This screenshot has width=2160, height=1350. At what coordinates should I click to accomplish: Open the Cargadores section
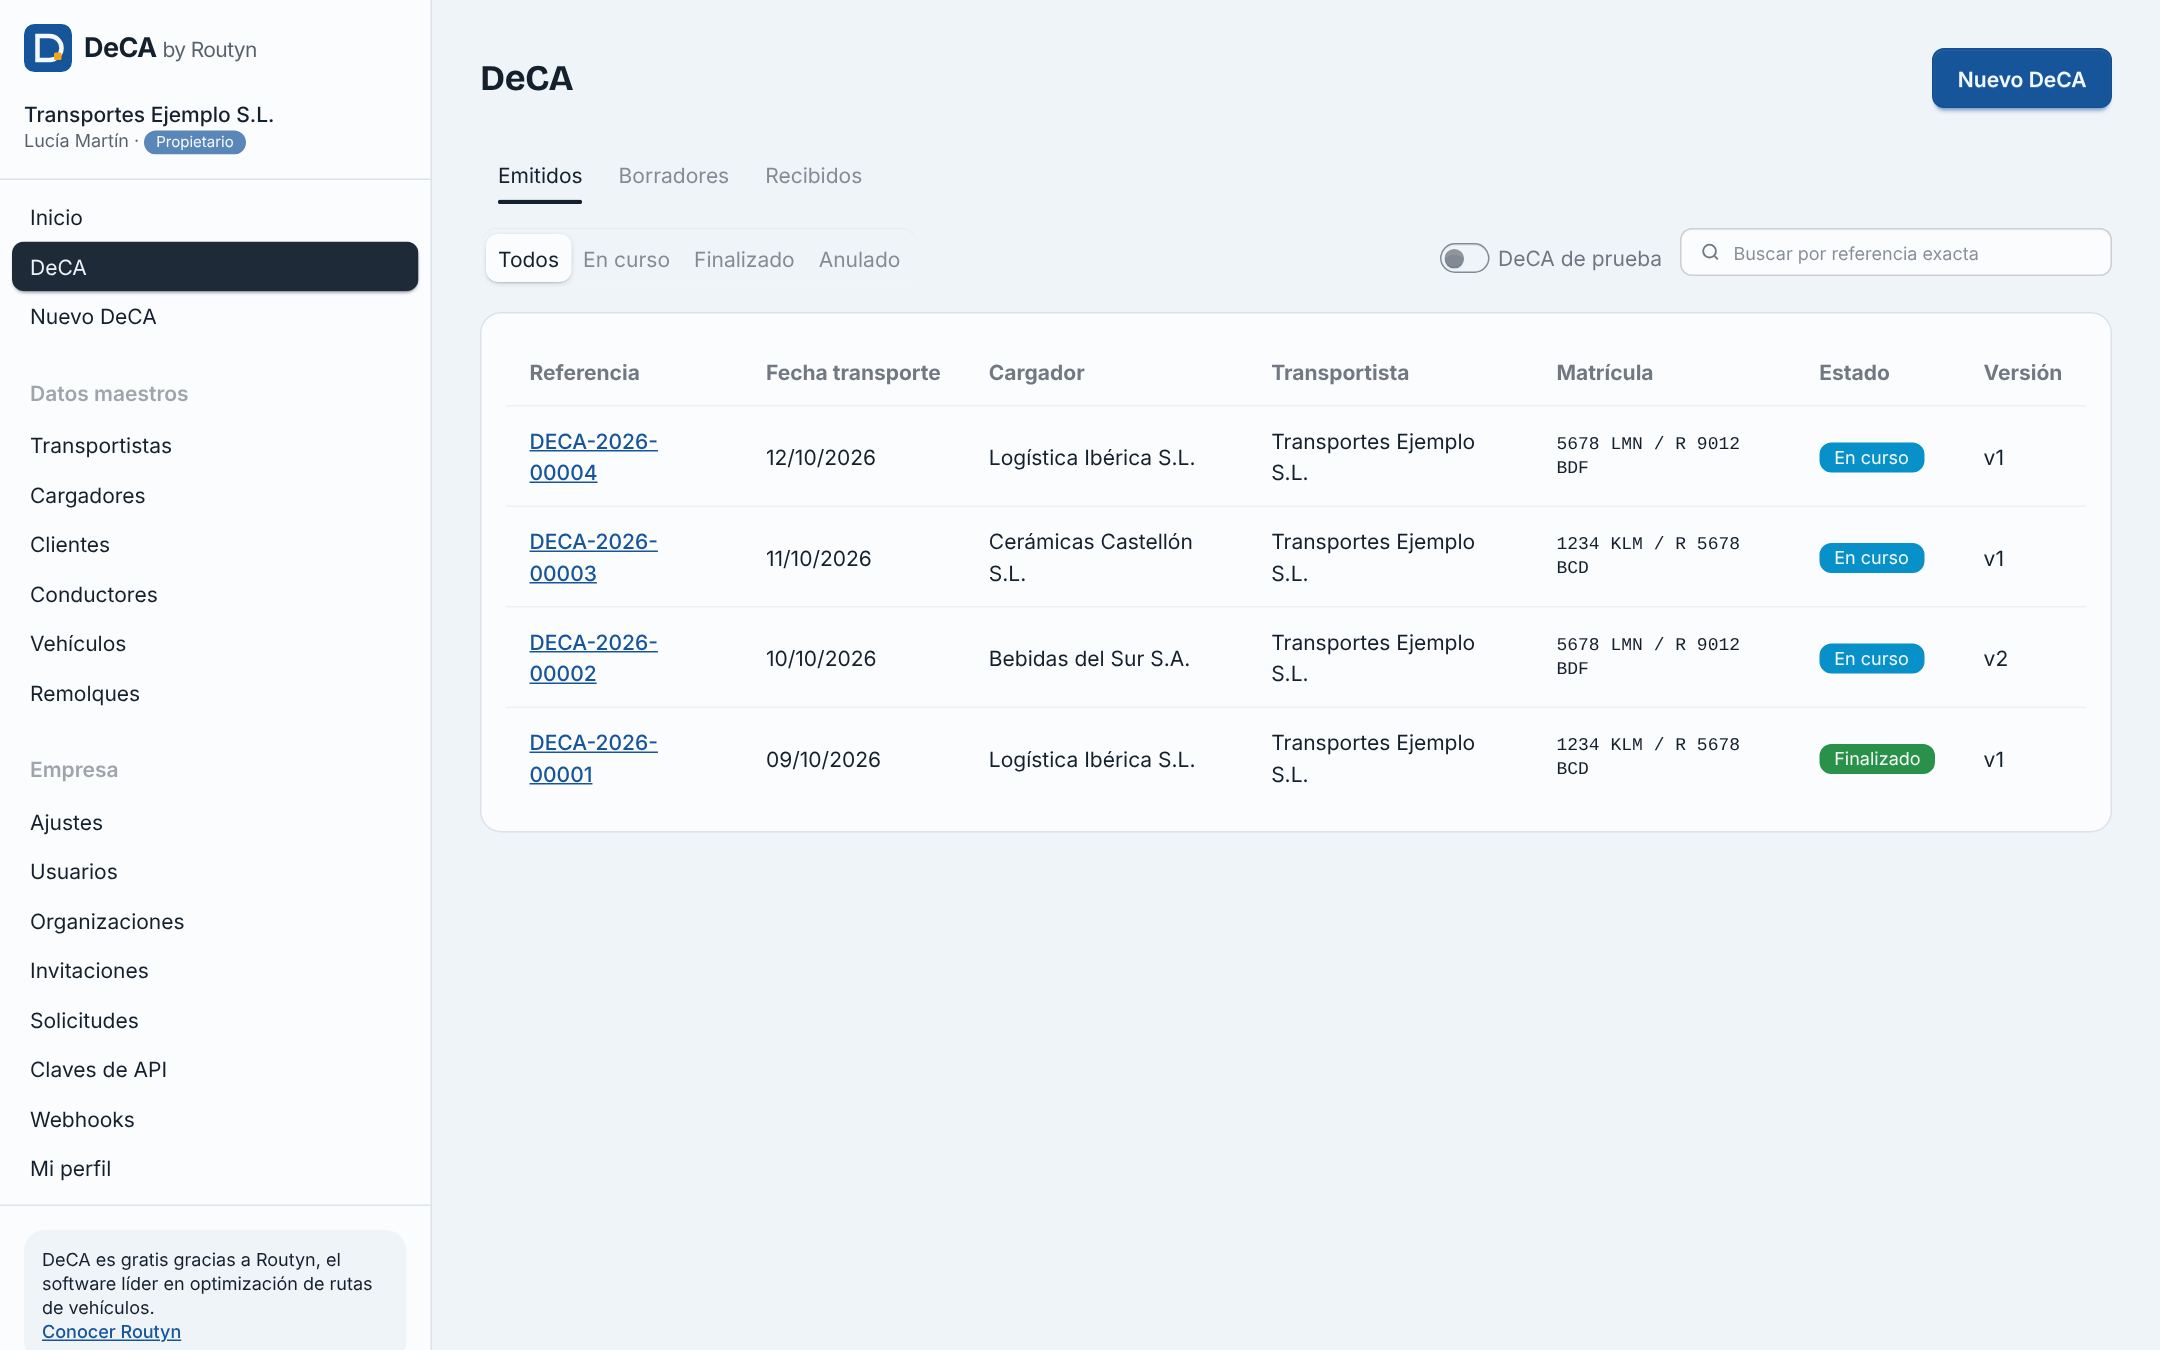pos(215,496)
